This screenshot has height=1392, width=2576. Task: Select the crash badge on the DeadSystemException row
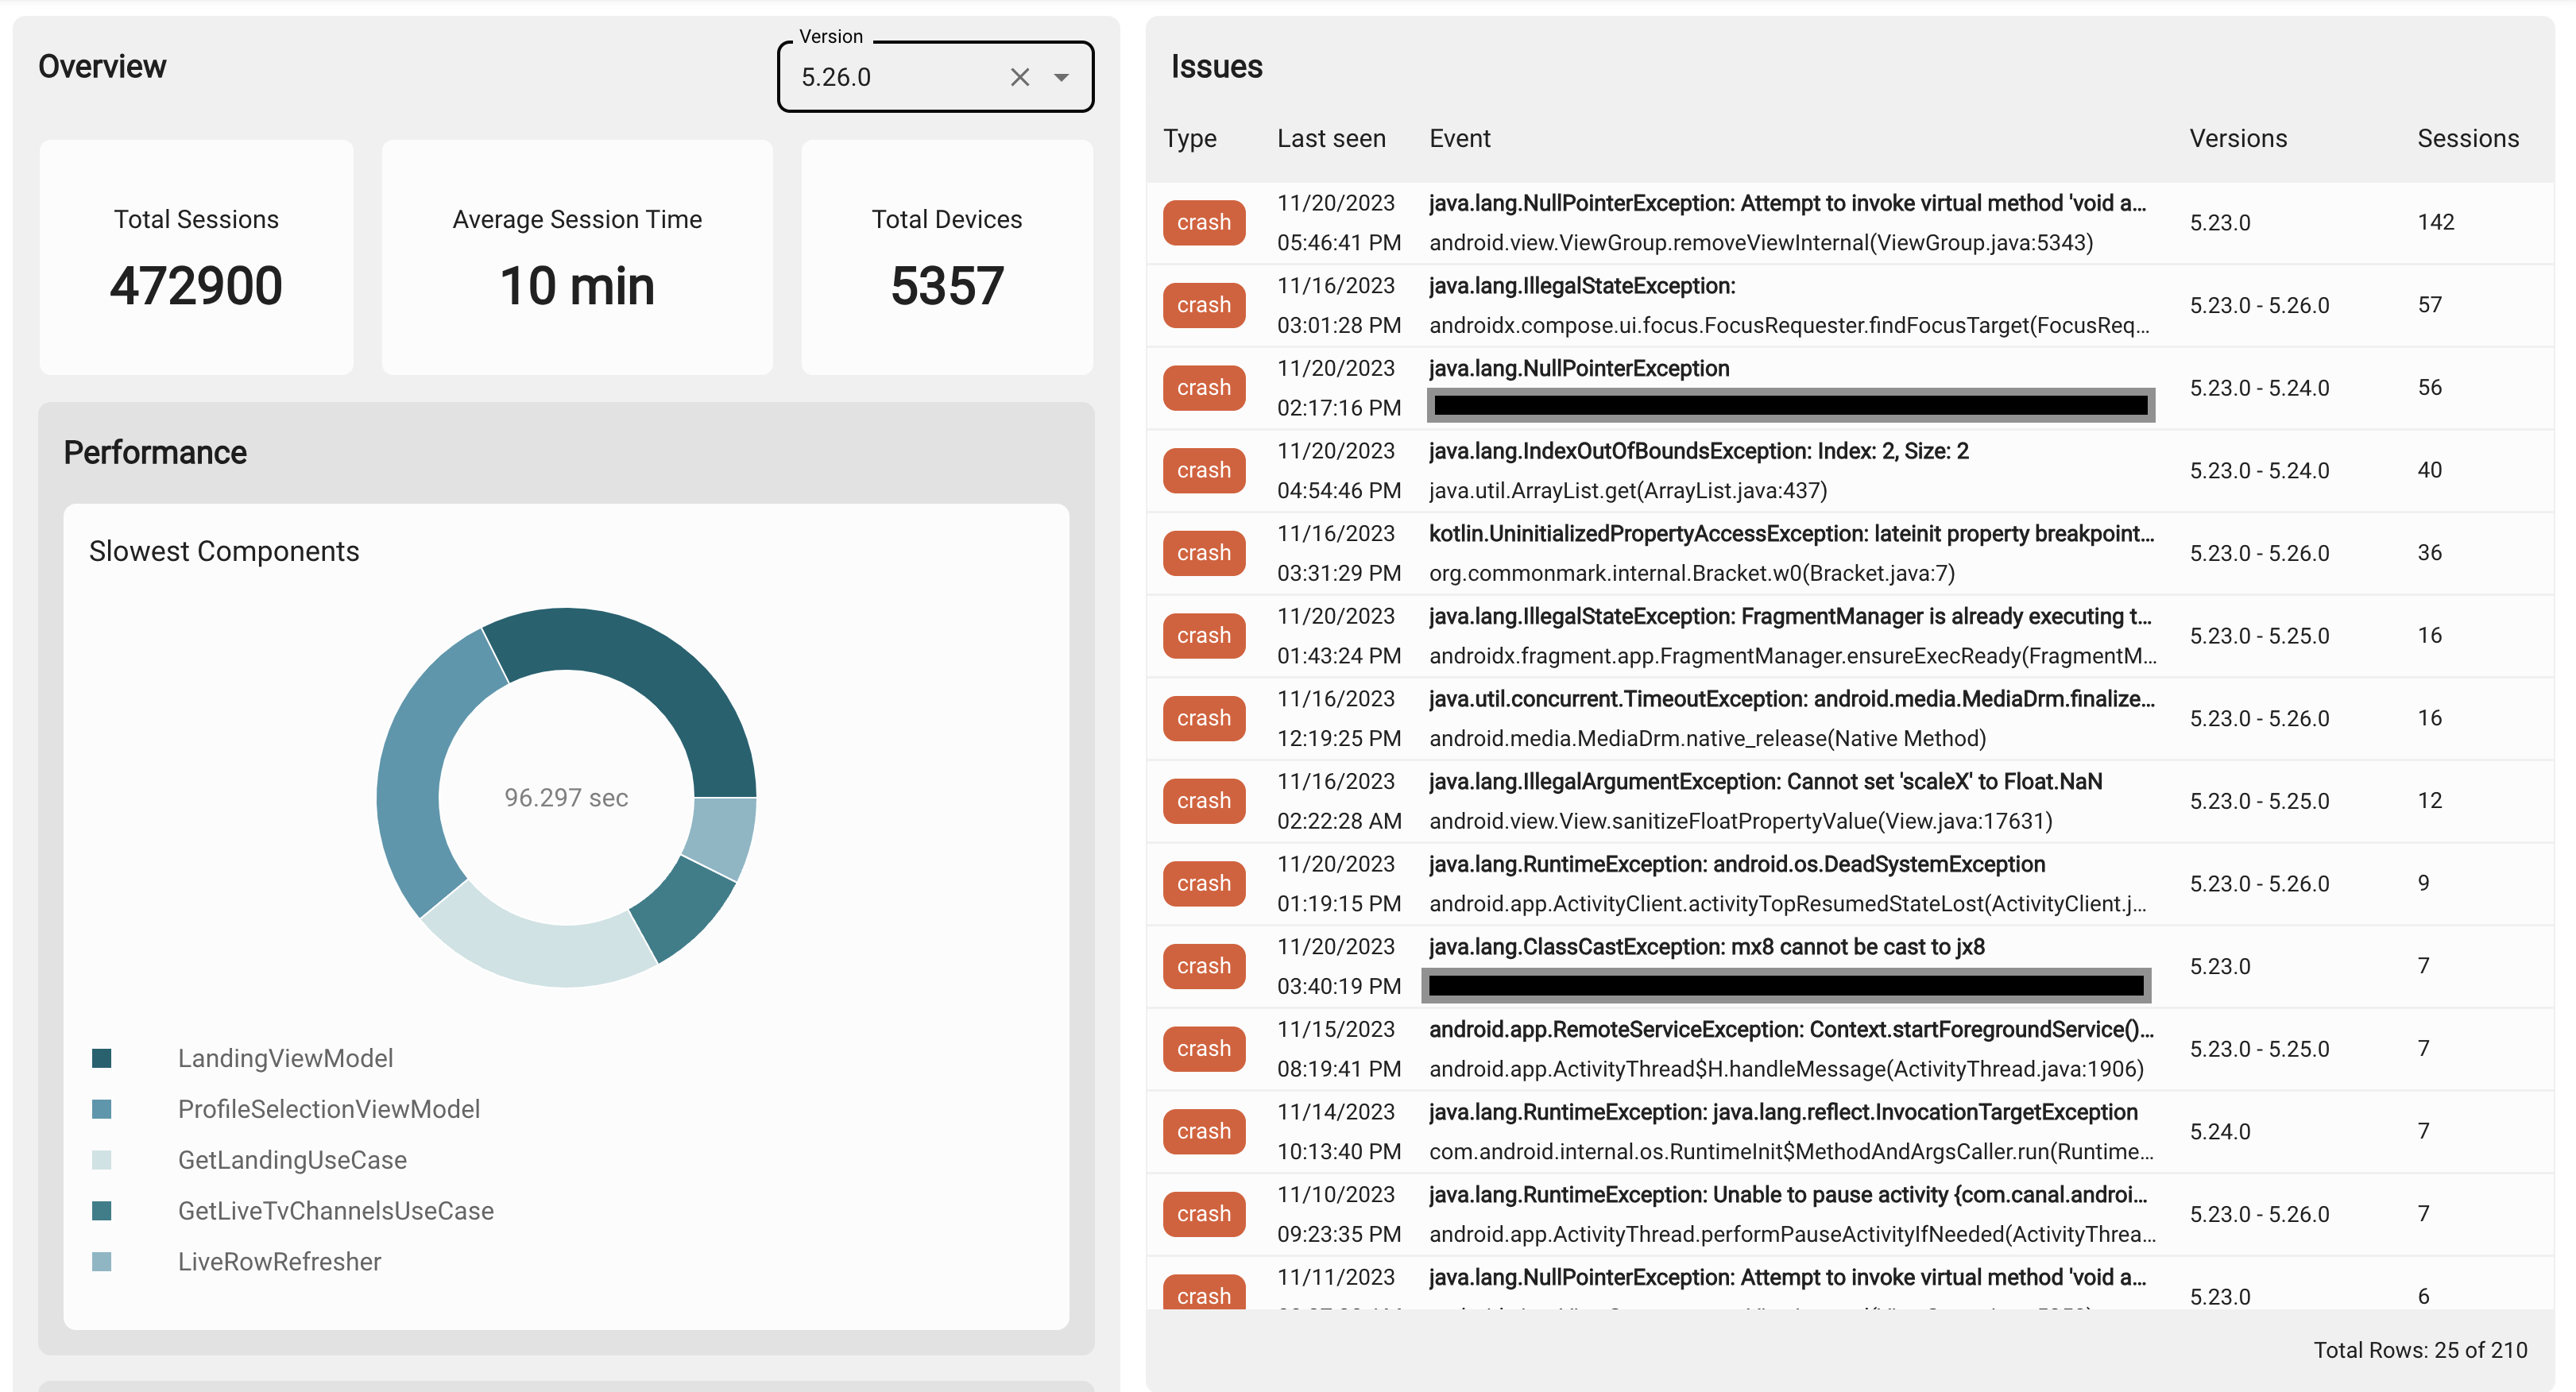pyautogui.click(x=1204, y=883)
